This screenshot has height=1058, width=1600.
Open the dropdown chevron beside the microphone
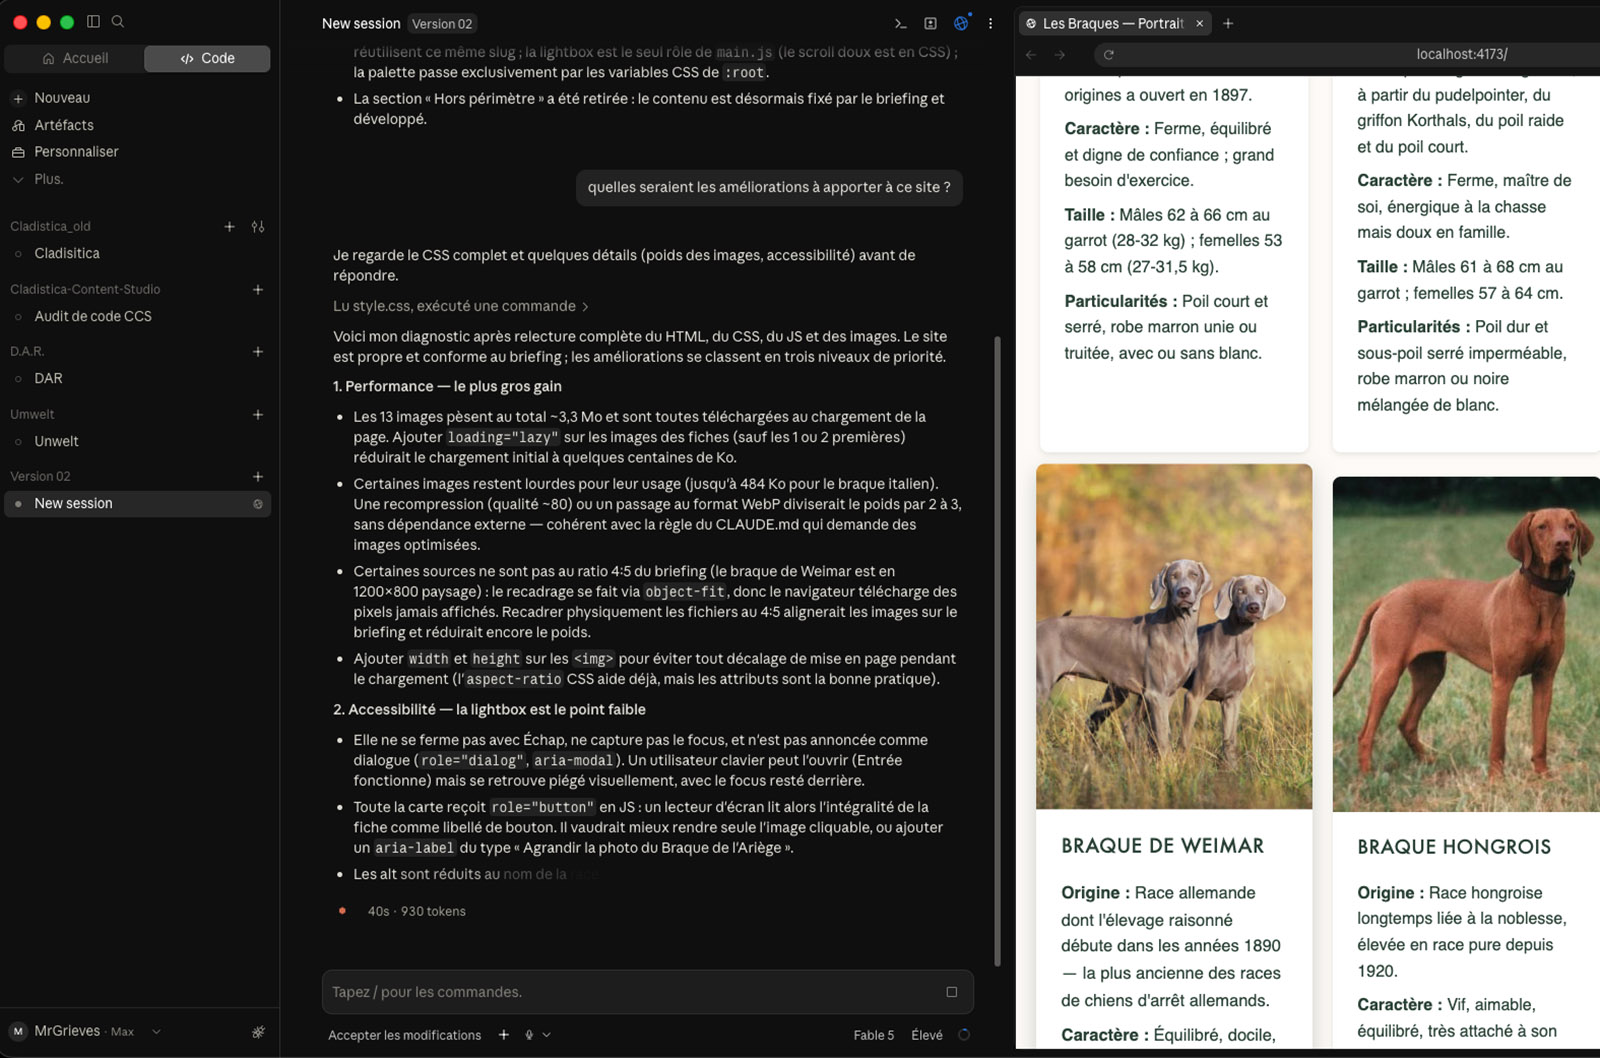coord(546,1035)
